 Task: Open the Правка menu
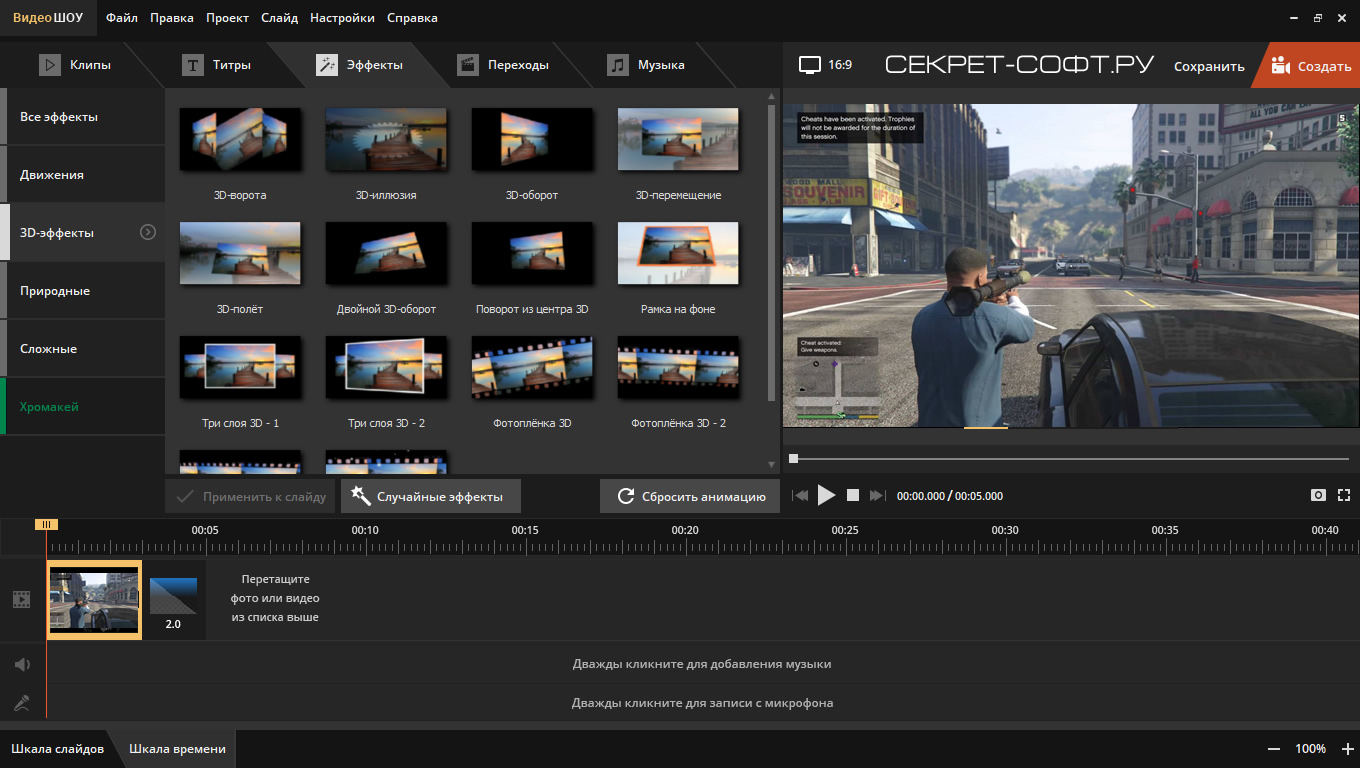point(172,18)
